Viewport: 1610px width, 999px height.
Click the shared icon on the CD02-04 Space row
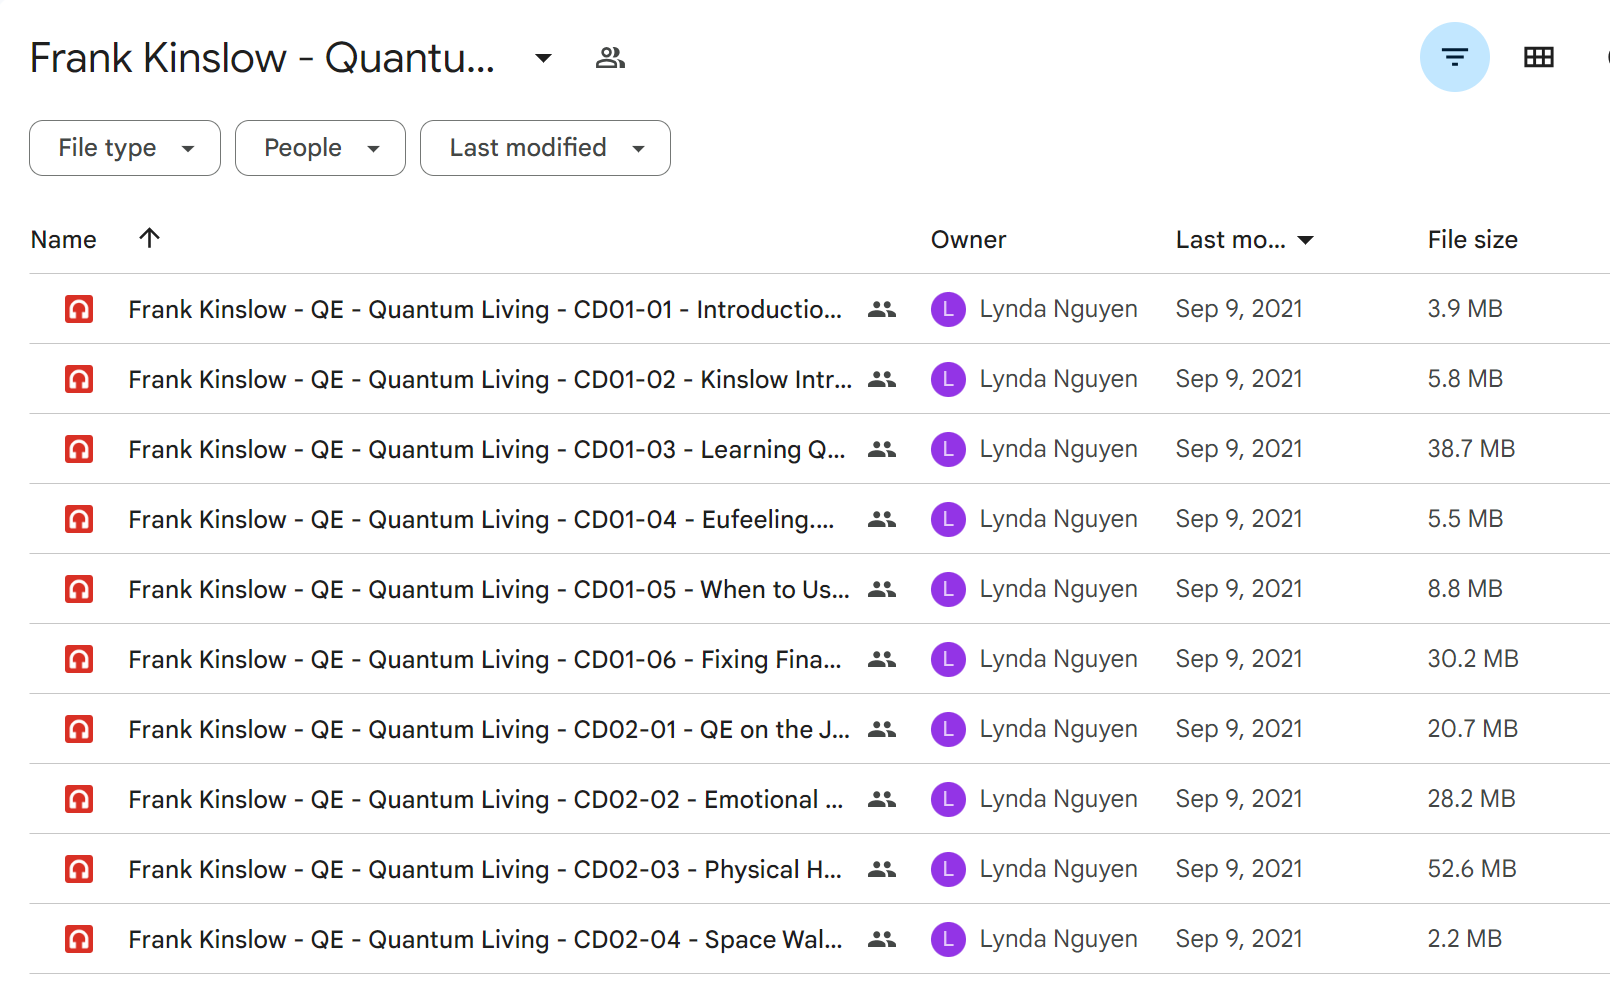[881, 939]
